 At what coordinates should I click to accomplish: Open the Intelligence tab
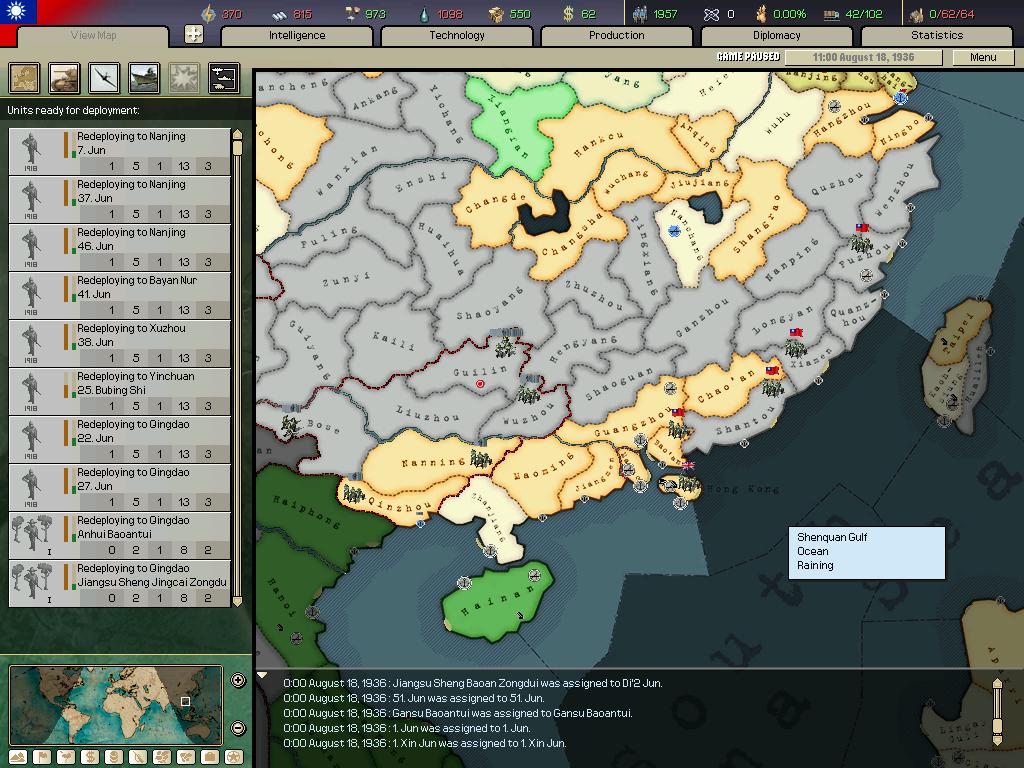pyautogui.click(x=297, y=35)
